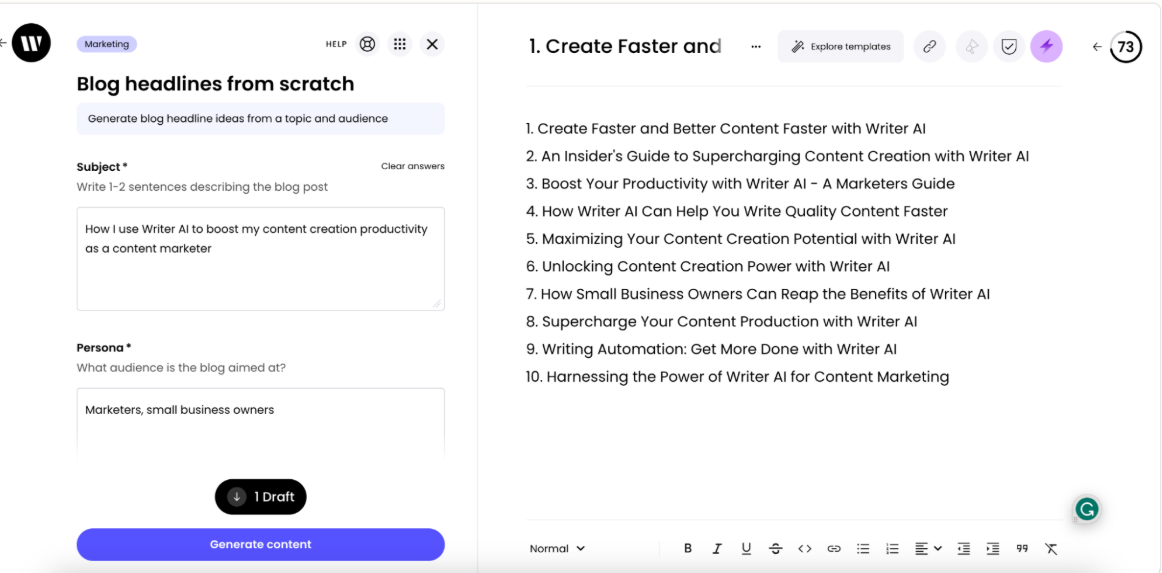Viewport: 1162px width, 573px height.
Task: Click 'Blog headlines from scratch' heading
Action: pos(216,84)
